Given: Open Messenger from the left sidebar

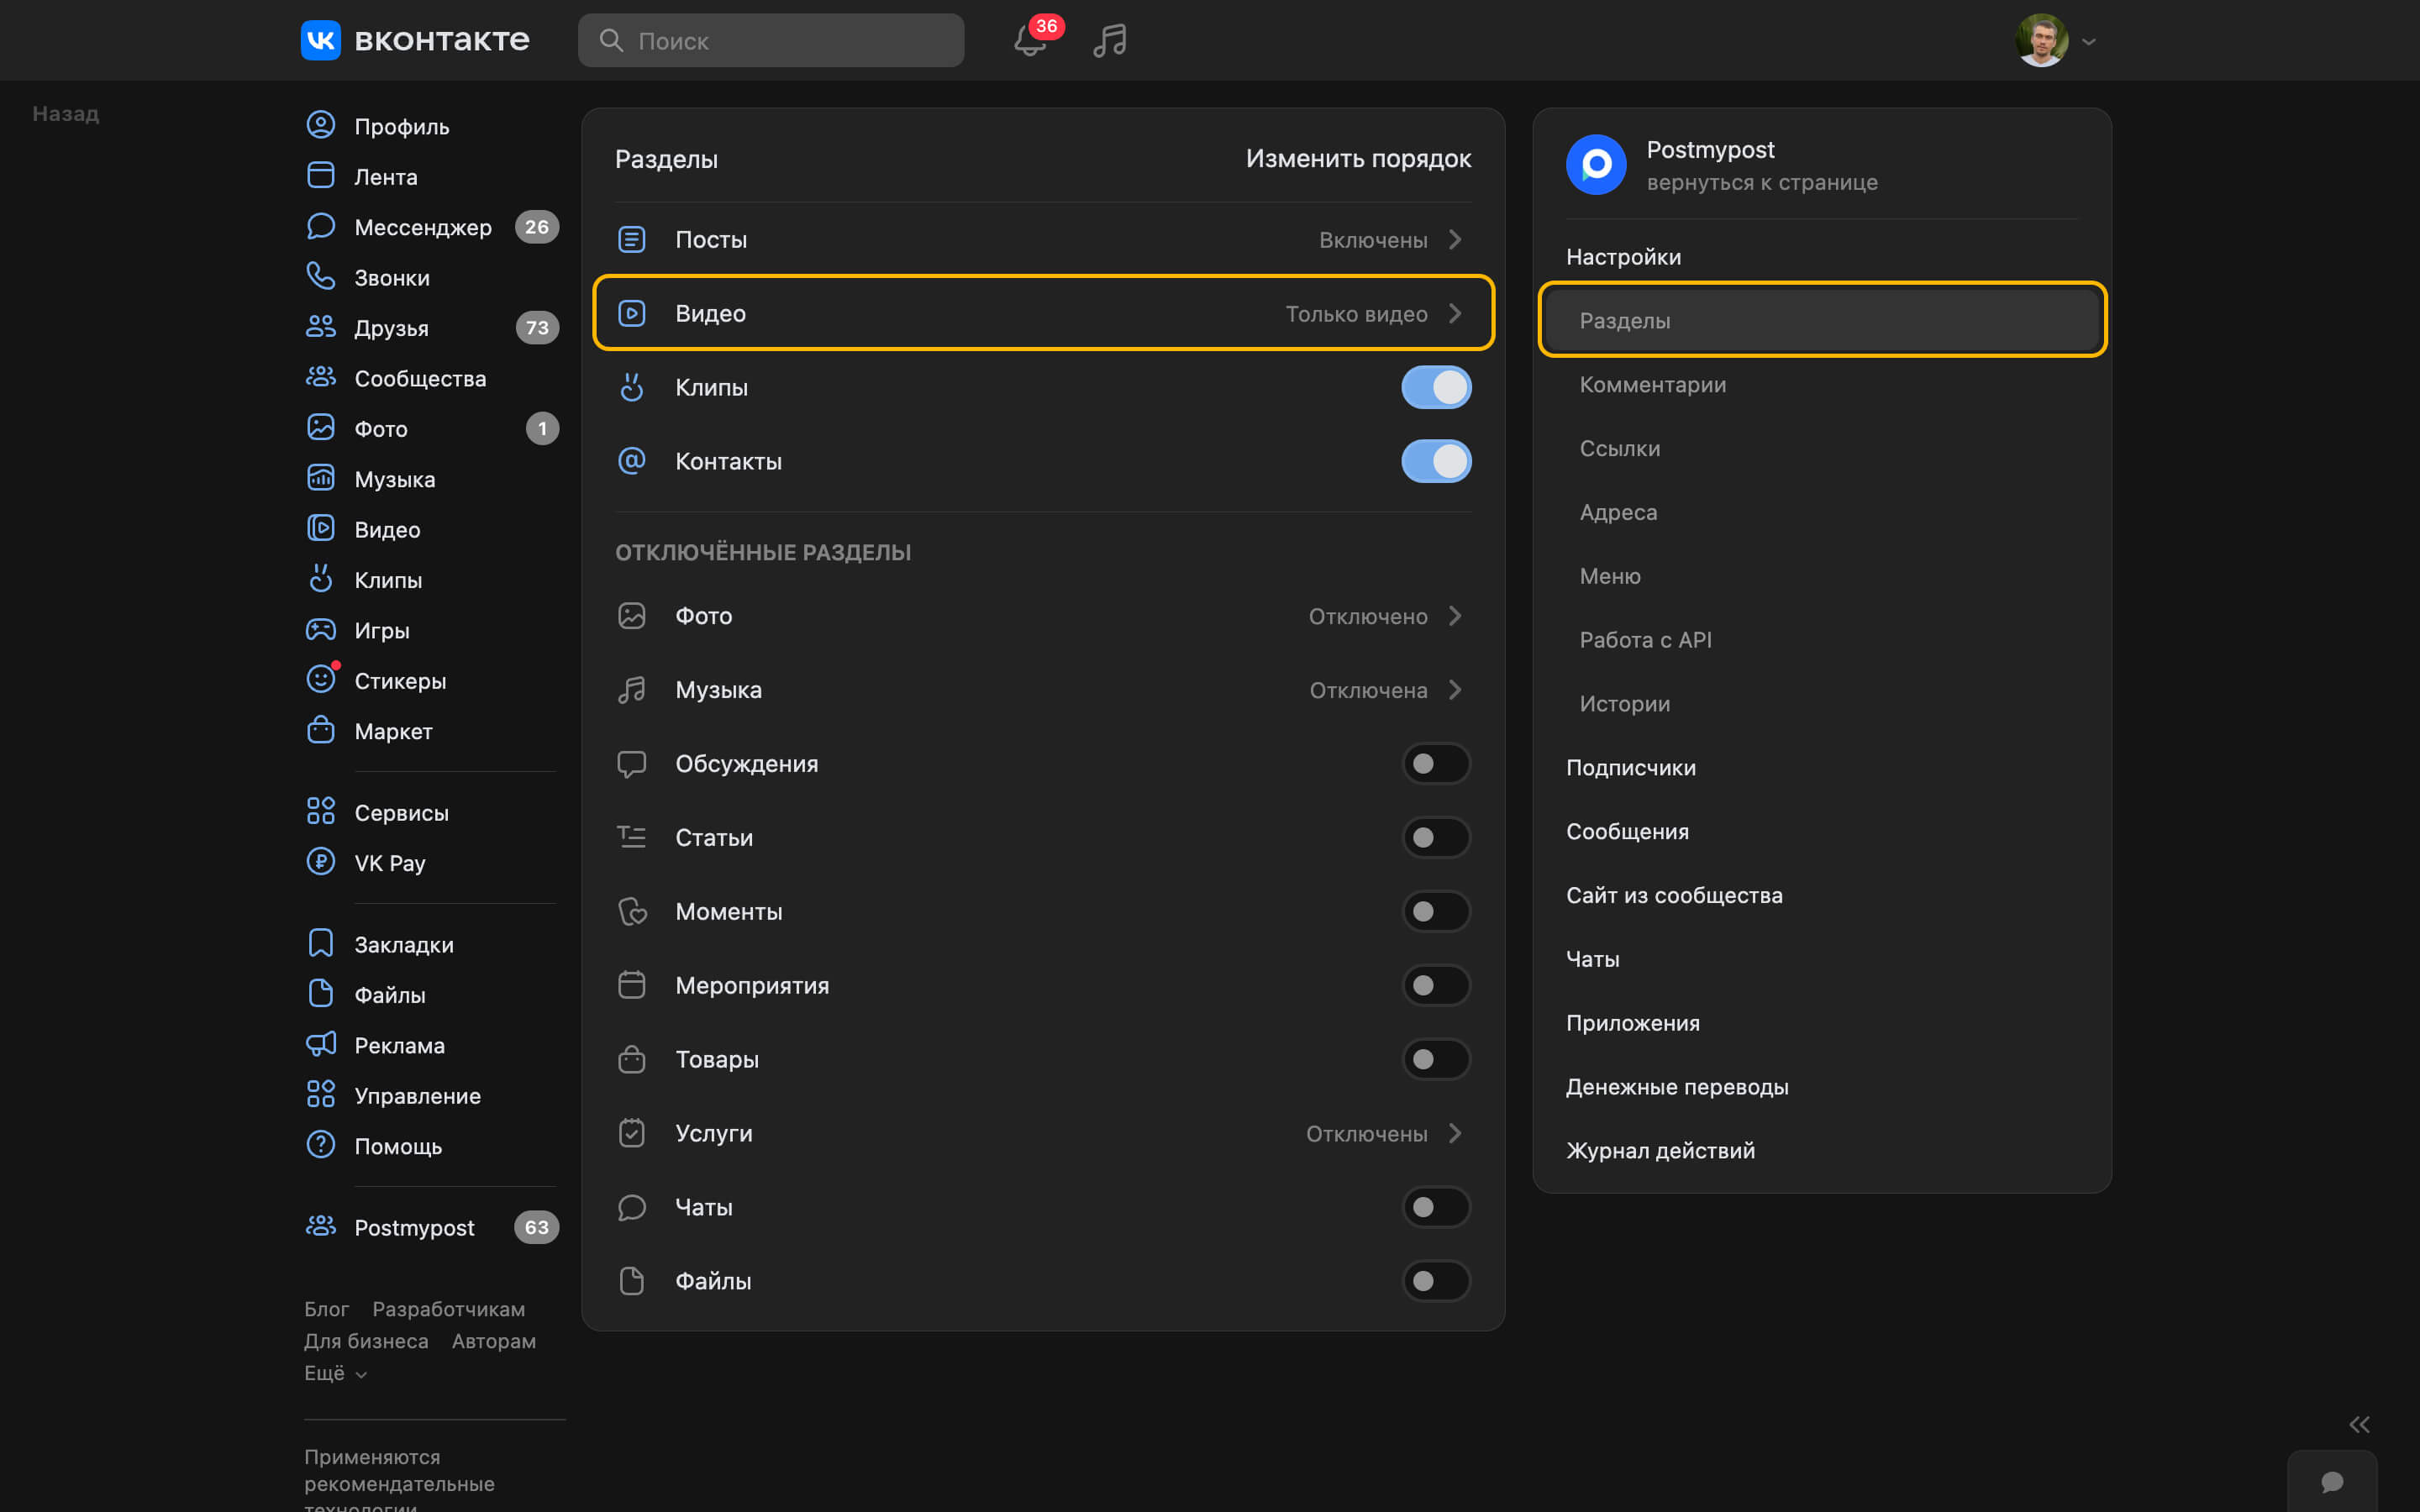Looking at the screenshot, I should [422, 227].
